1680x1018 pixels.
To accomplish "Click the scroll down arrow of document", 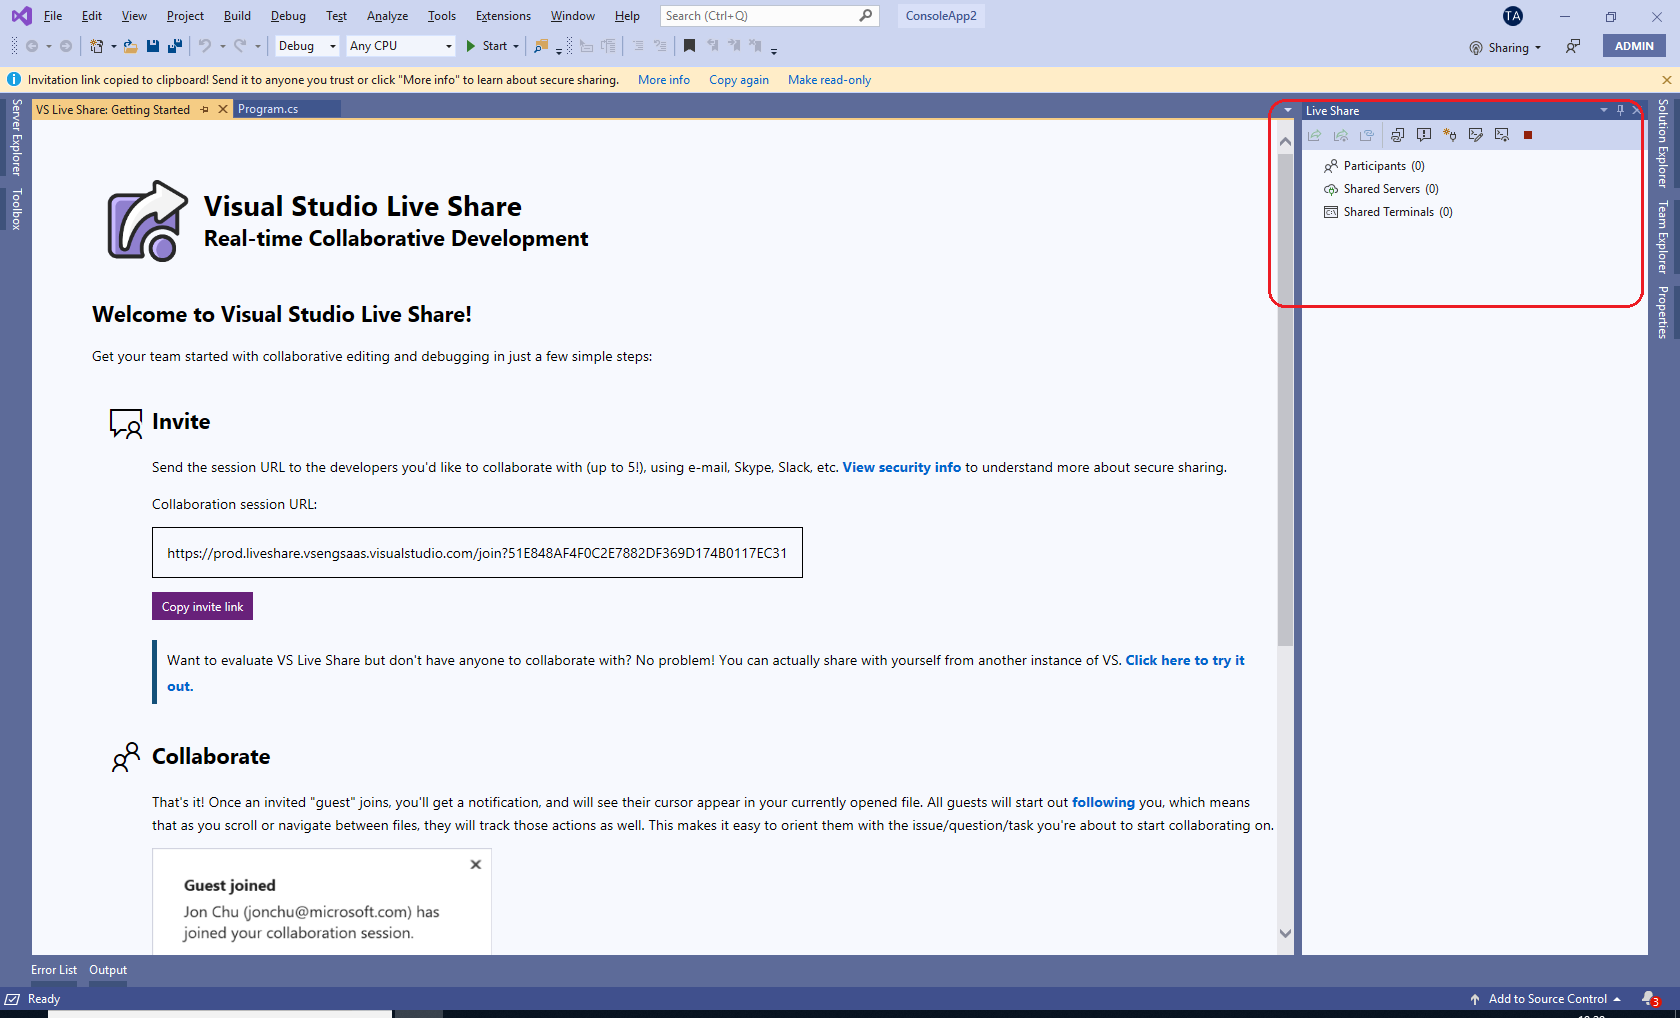I will click(1285, 934).
